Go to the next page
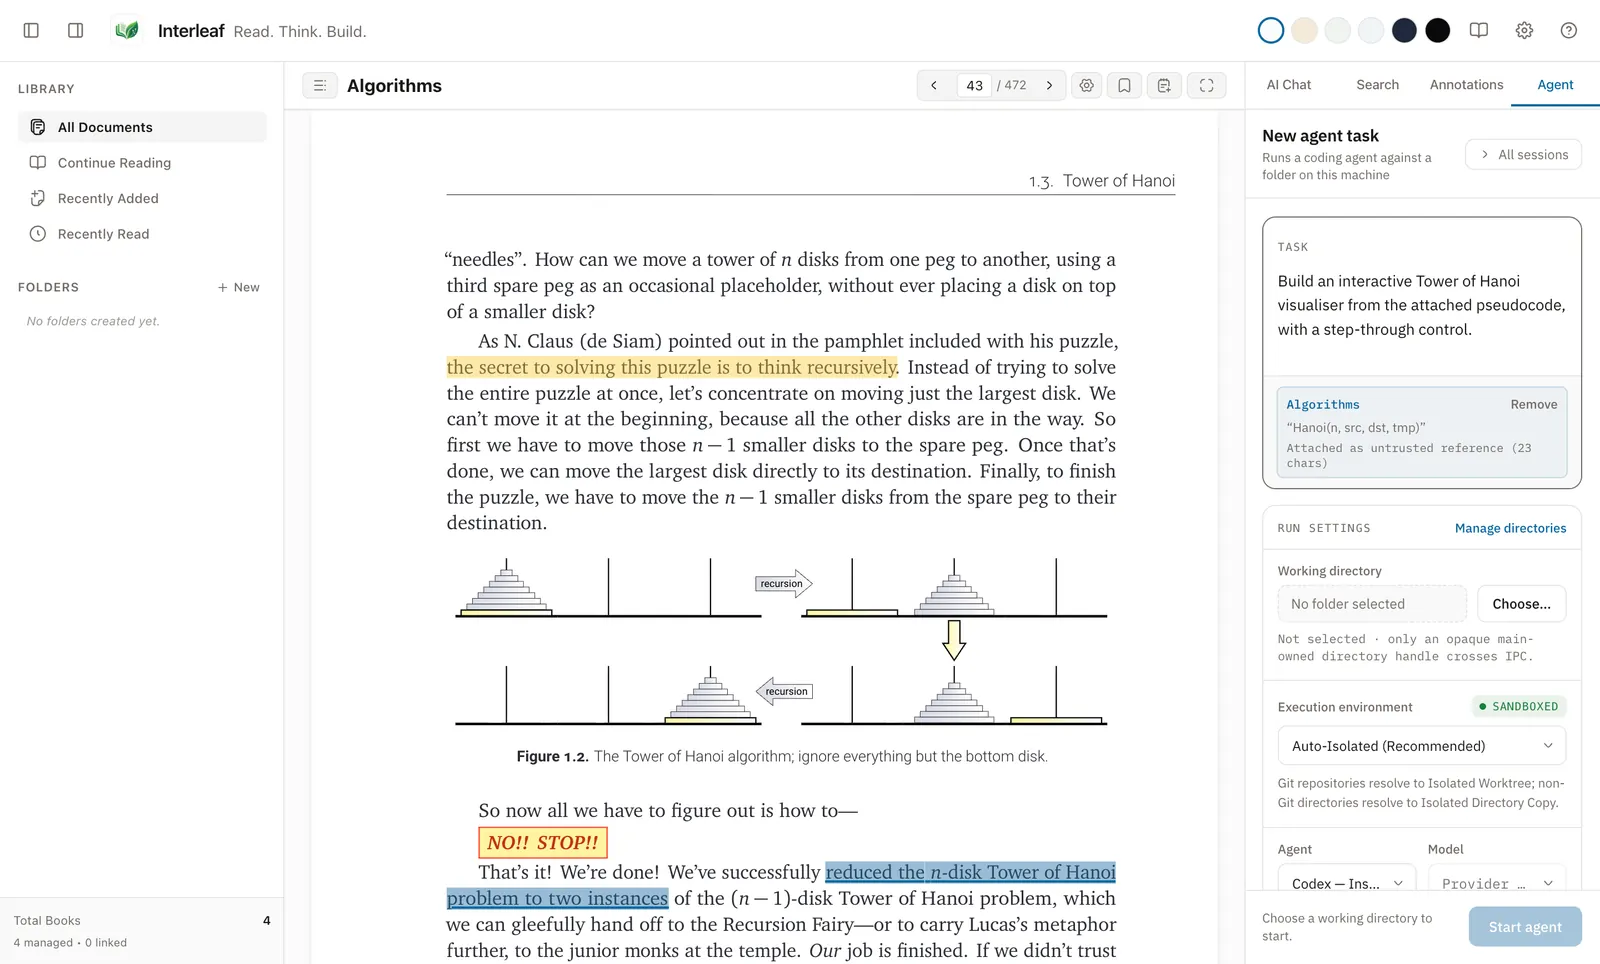Viewport: 1600px width, 964px height. [x=1049, y=86]
